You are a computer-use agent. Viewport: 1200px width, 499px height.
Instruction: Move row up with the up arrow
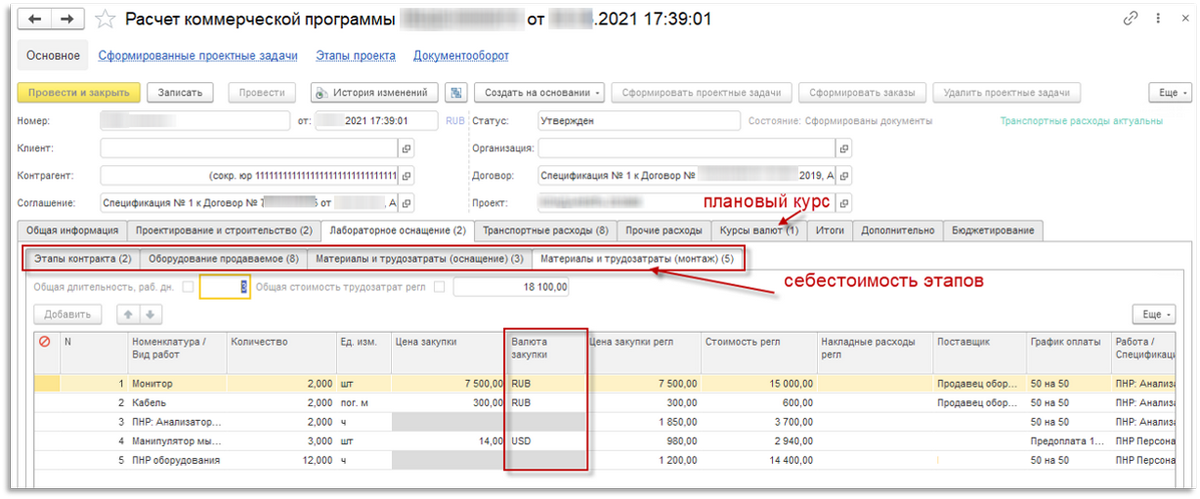(128, 315)
